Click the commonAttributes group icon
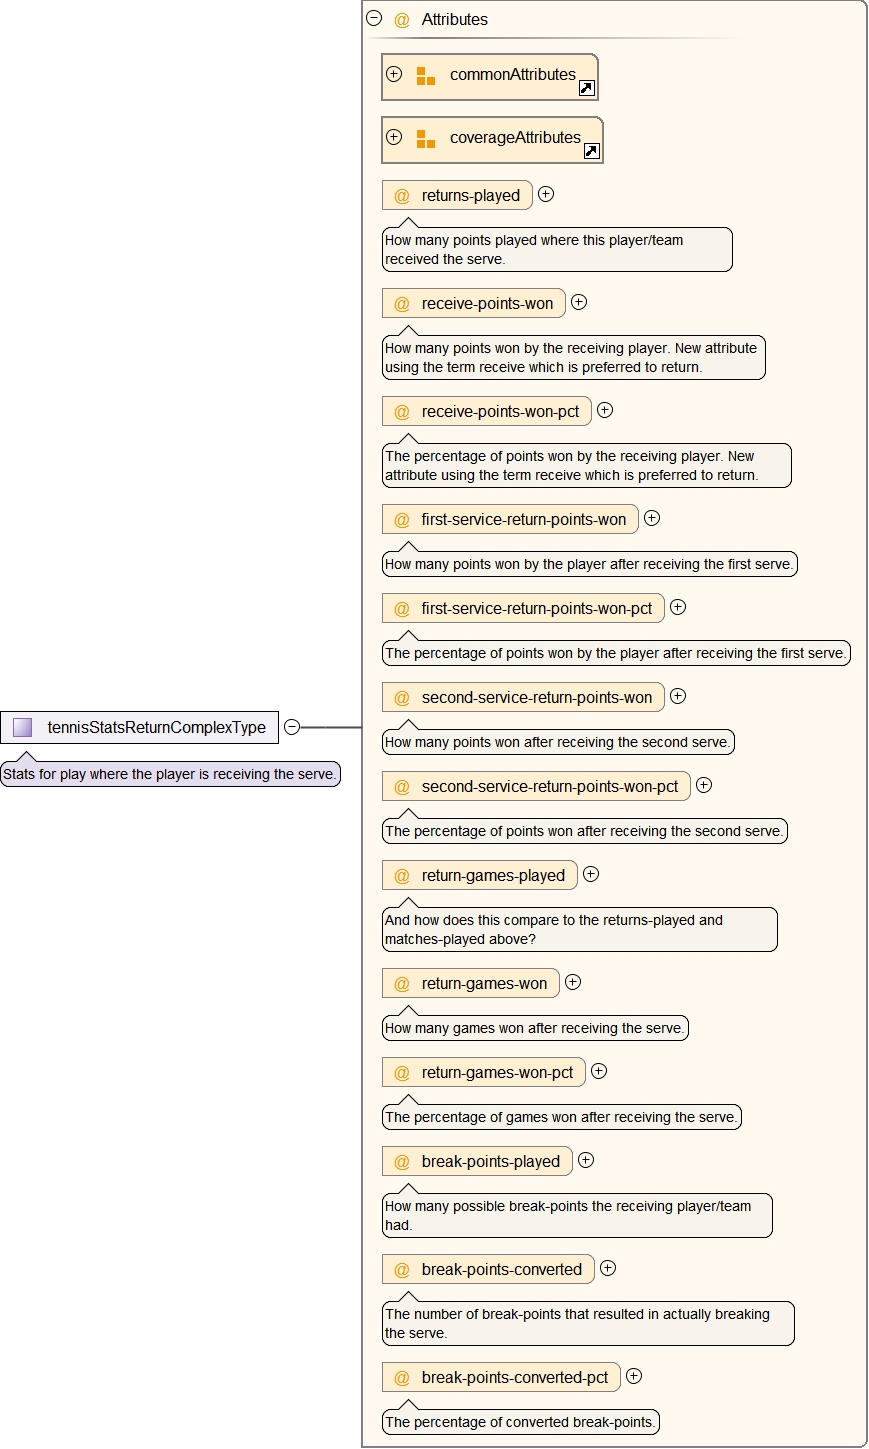The image size is (869, 1449). [x=426, y=76]
